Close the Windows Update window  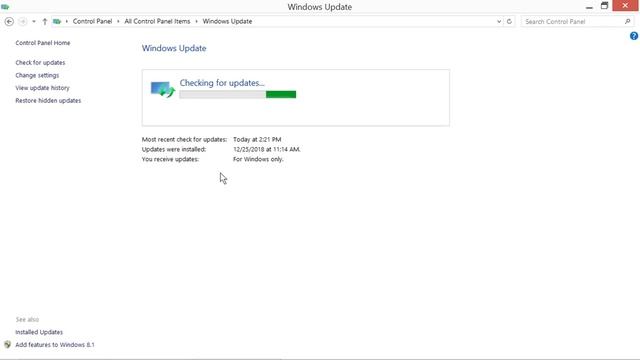pyautogui.click(x=625, y=6)
